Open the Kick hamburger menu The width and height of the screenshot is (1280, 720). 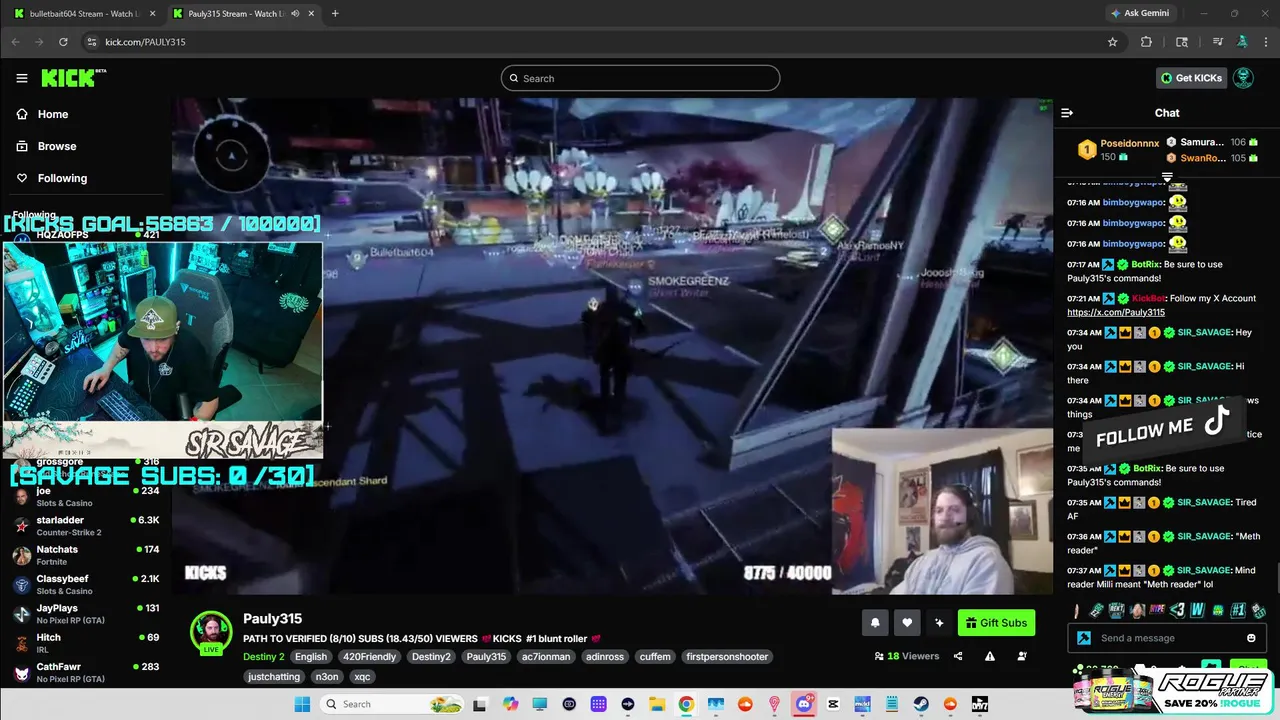pyautogui.click(x=22, y=78)
